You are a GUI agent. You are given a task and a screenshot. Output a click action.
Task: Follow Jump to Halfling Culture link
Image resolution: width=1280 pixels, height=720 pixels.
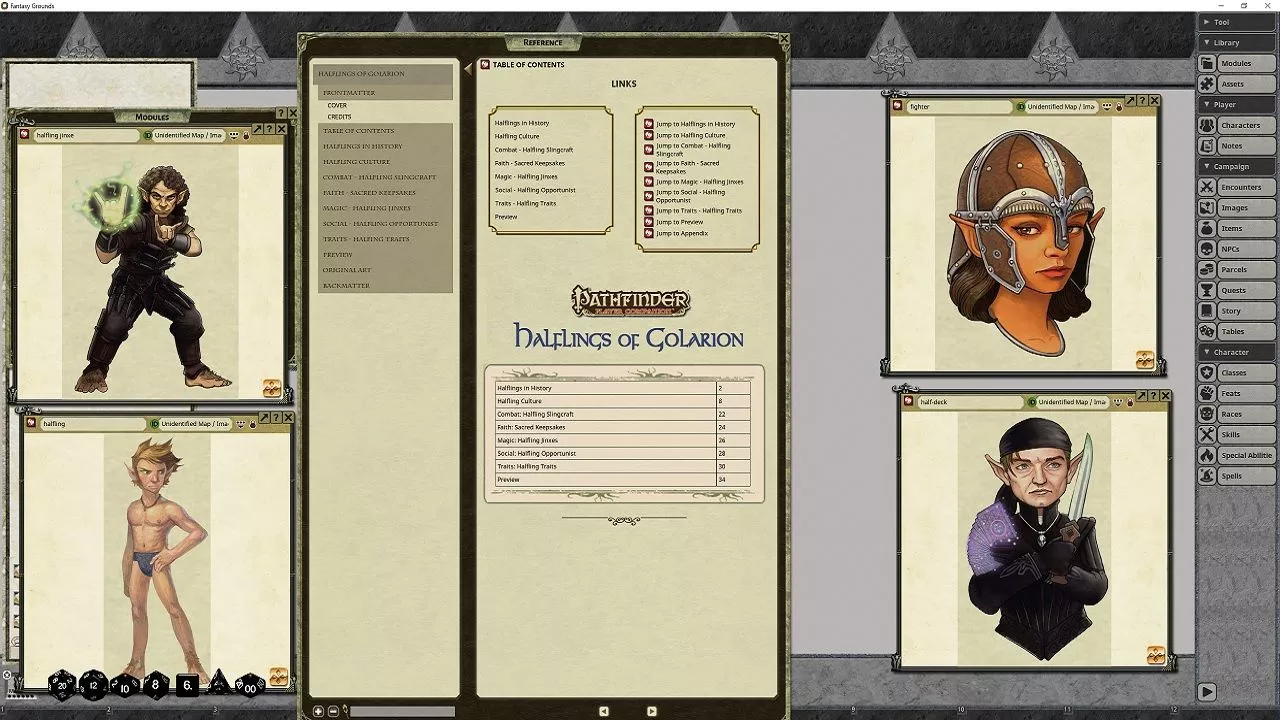point(684,135)
